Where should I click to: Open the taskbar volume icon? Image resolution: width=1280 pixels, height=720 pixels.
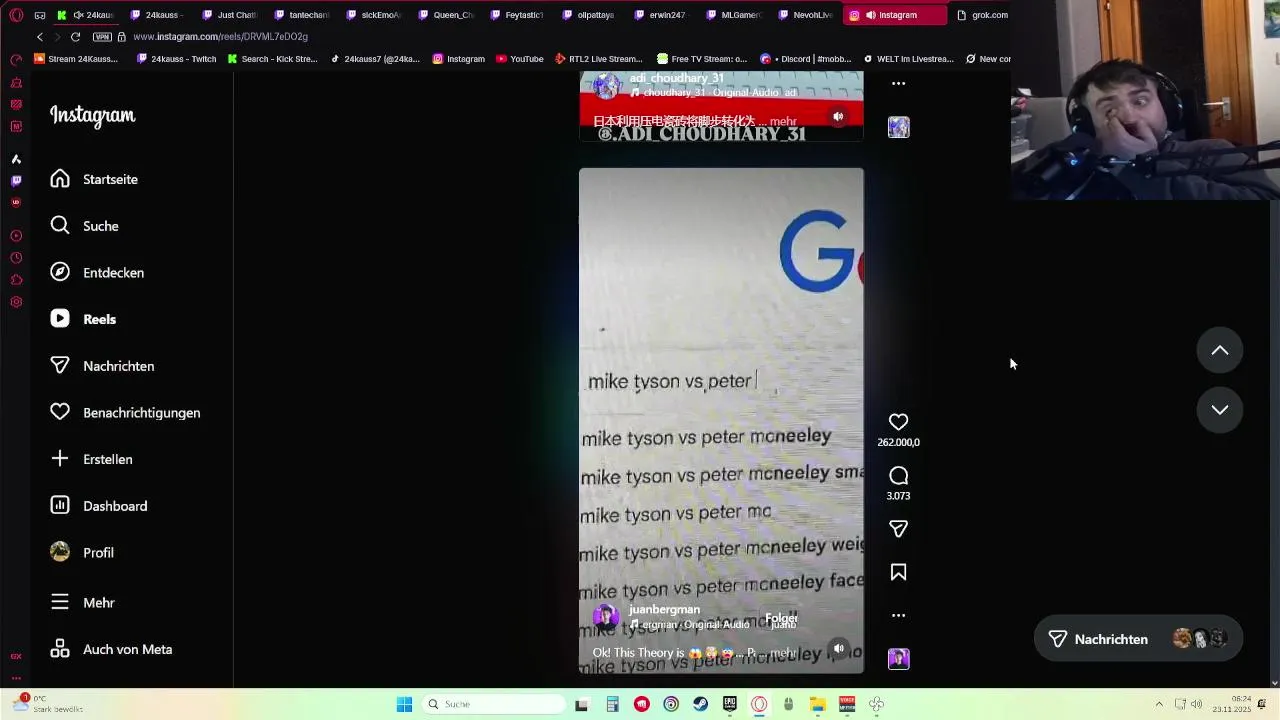pos(1196,704)
